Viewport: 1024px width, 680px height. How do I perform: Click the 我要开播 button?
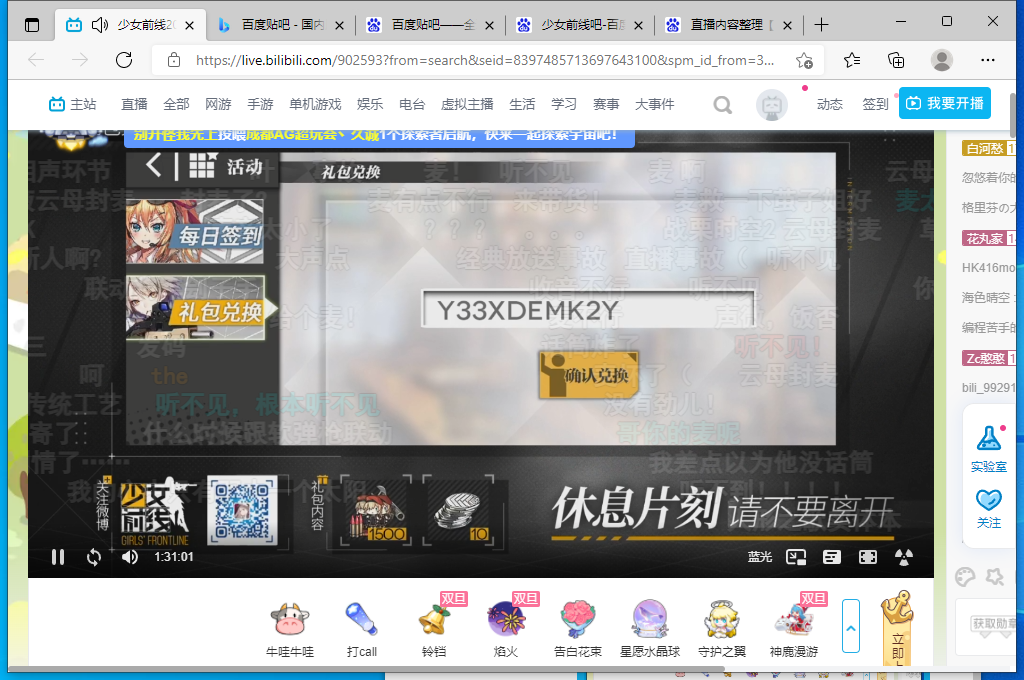[x=944, y=103]
